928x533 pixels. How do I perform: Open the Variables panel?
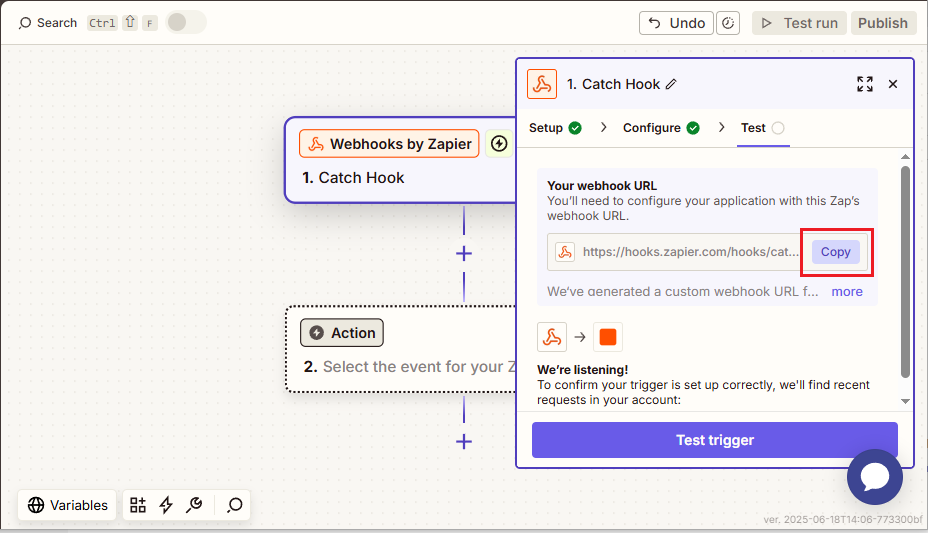[x=68, y=505]
